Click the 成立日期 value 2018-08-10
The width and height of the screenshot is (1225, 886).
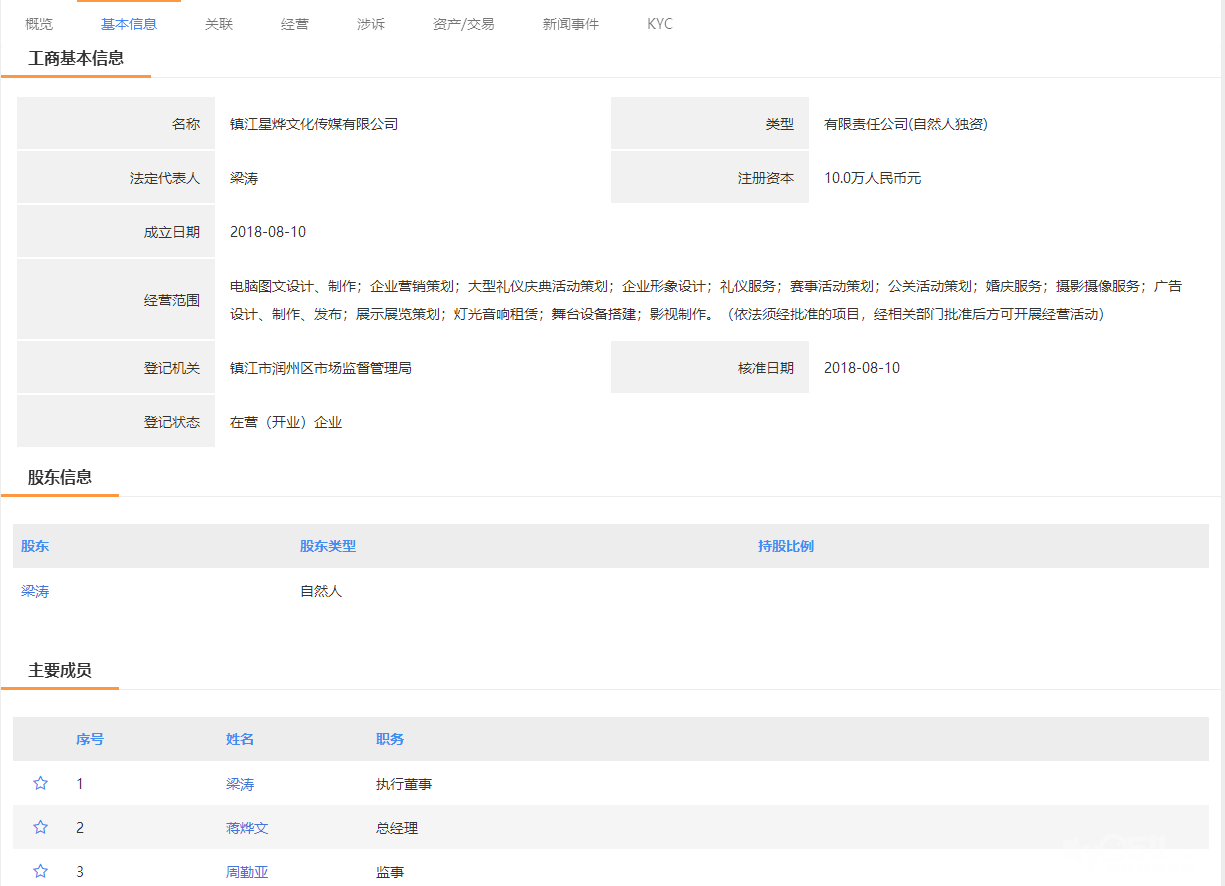pos(268,232)
